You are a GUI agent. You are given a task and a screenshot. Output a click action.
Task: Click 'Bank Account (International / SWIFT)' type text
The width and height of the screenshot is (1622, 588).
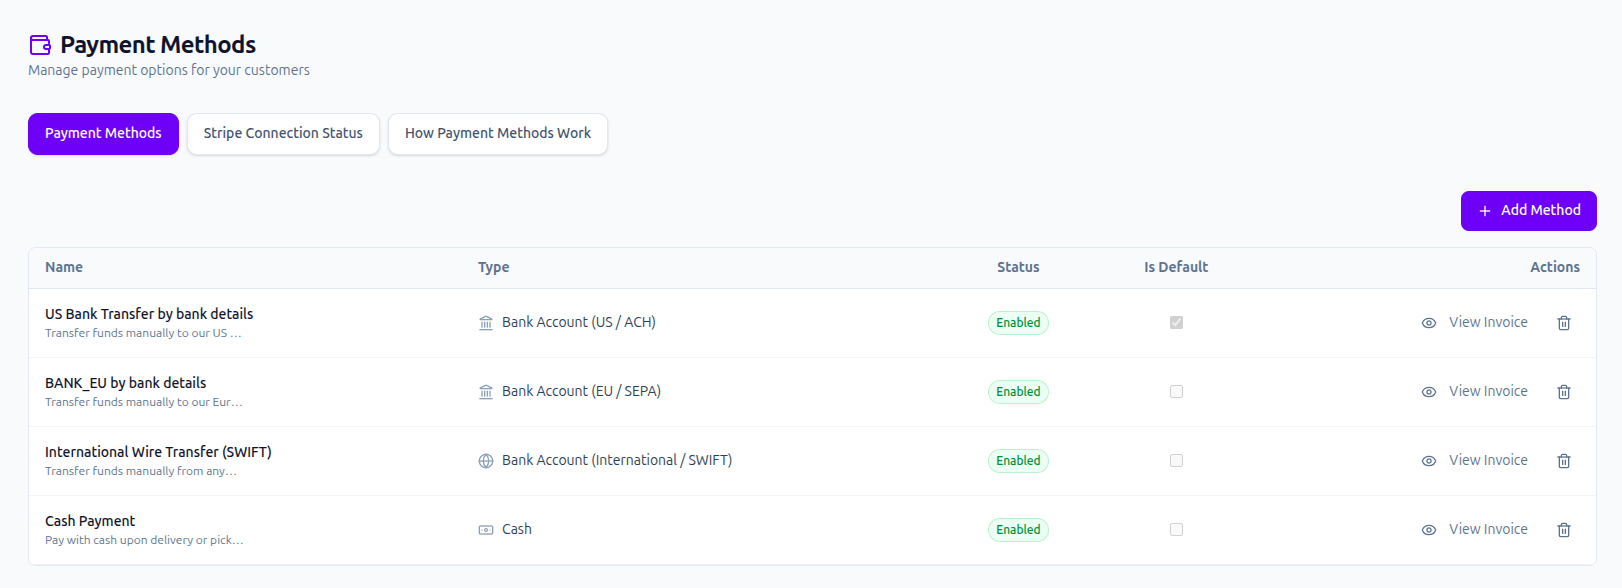pyautogui.click(x=617, y=460)
